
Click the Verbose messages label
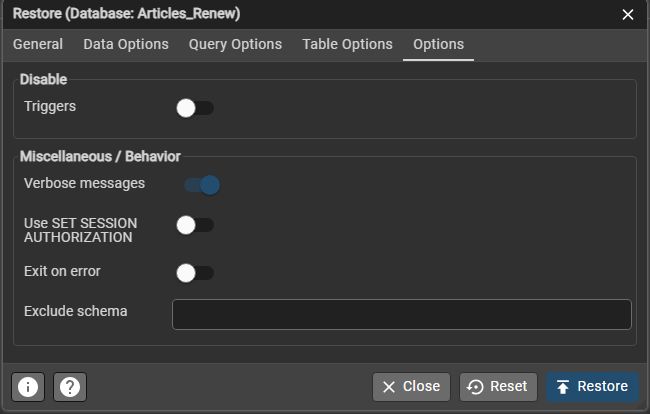coord(84,184)
